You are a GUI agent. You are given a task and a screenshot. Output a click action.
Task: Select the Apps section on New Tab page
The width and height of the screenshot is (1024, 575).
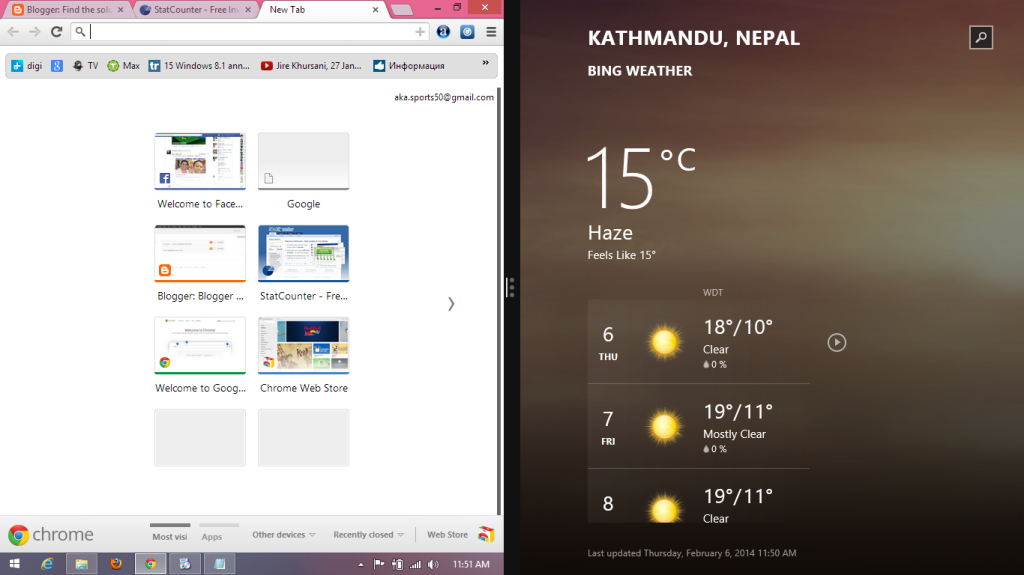212,536
